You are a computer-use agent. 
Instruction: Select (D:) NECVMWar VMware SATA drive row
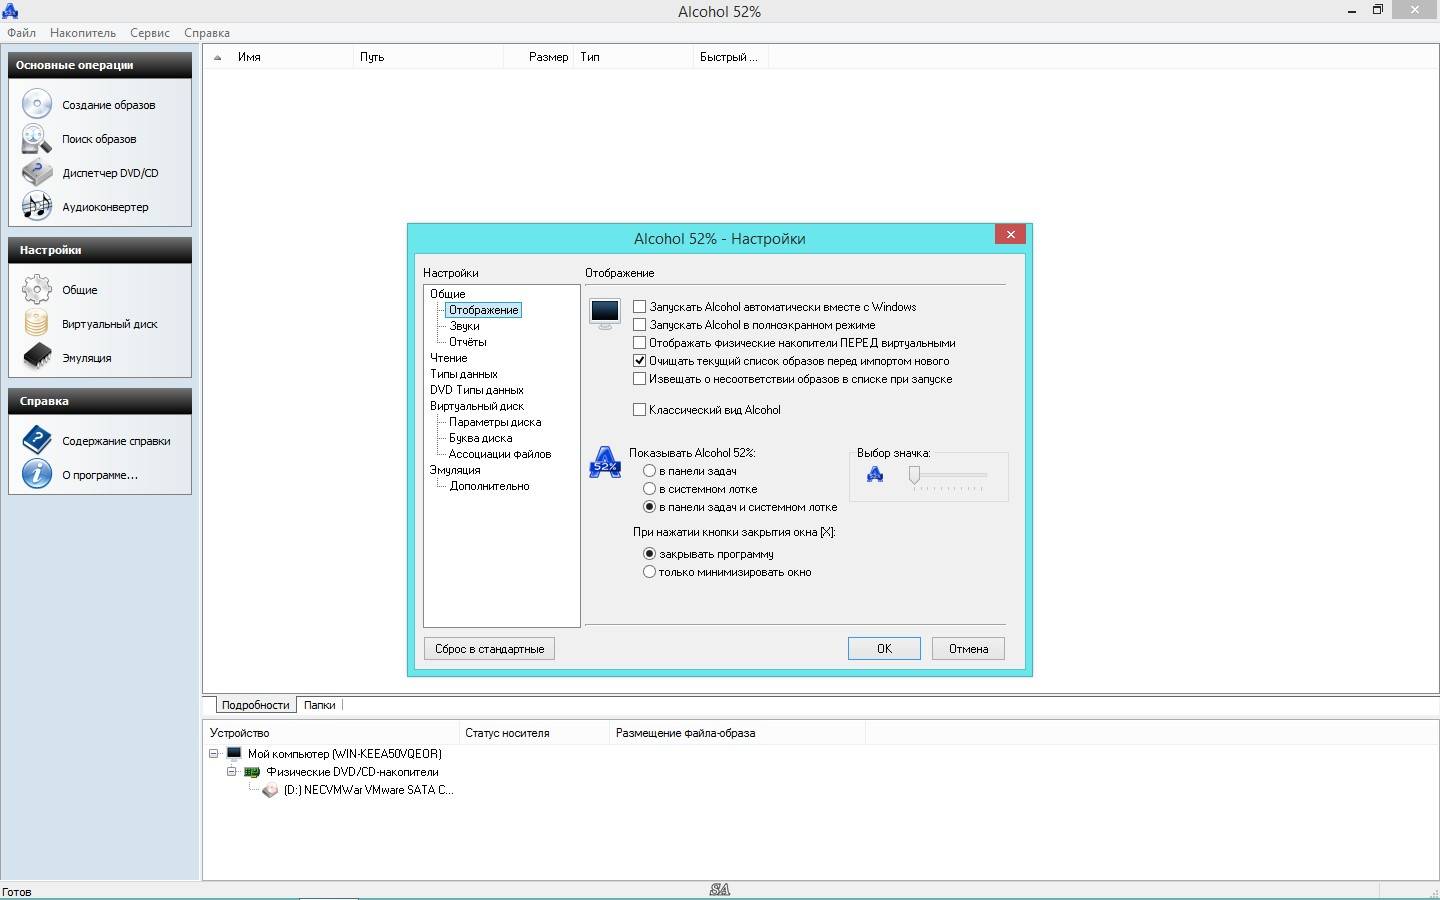[x=368, y=789]
